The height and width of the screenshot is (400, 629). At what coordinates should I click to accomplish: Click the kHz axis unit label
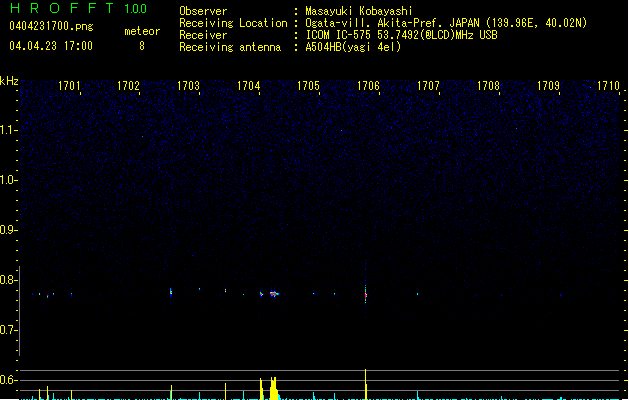click(x=9, y=81)
